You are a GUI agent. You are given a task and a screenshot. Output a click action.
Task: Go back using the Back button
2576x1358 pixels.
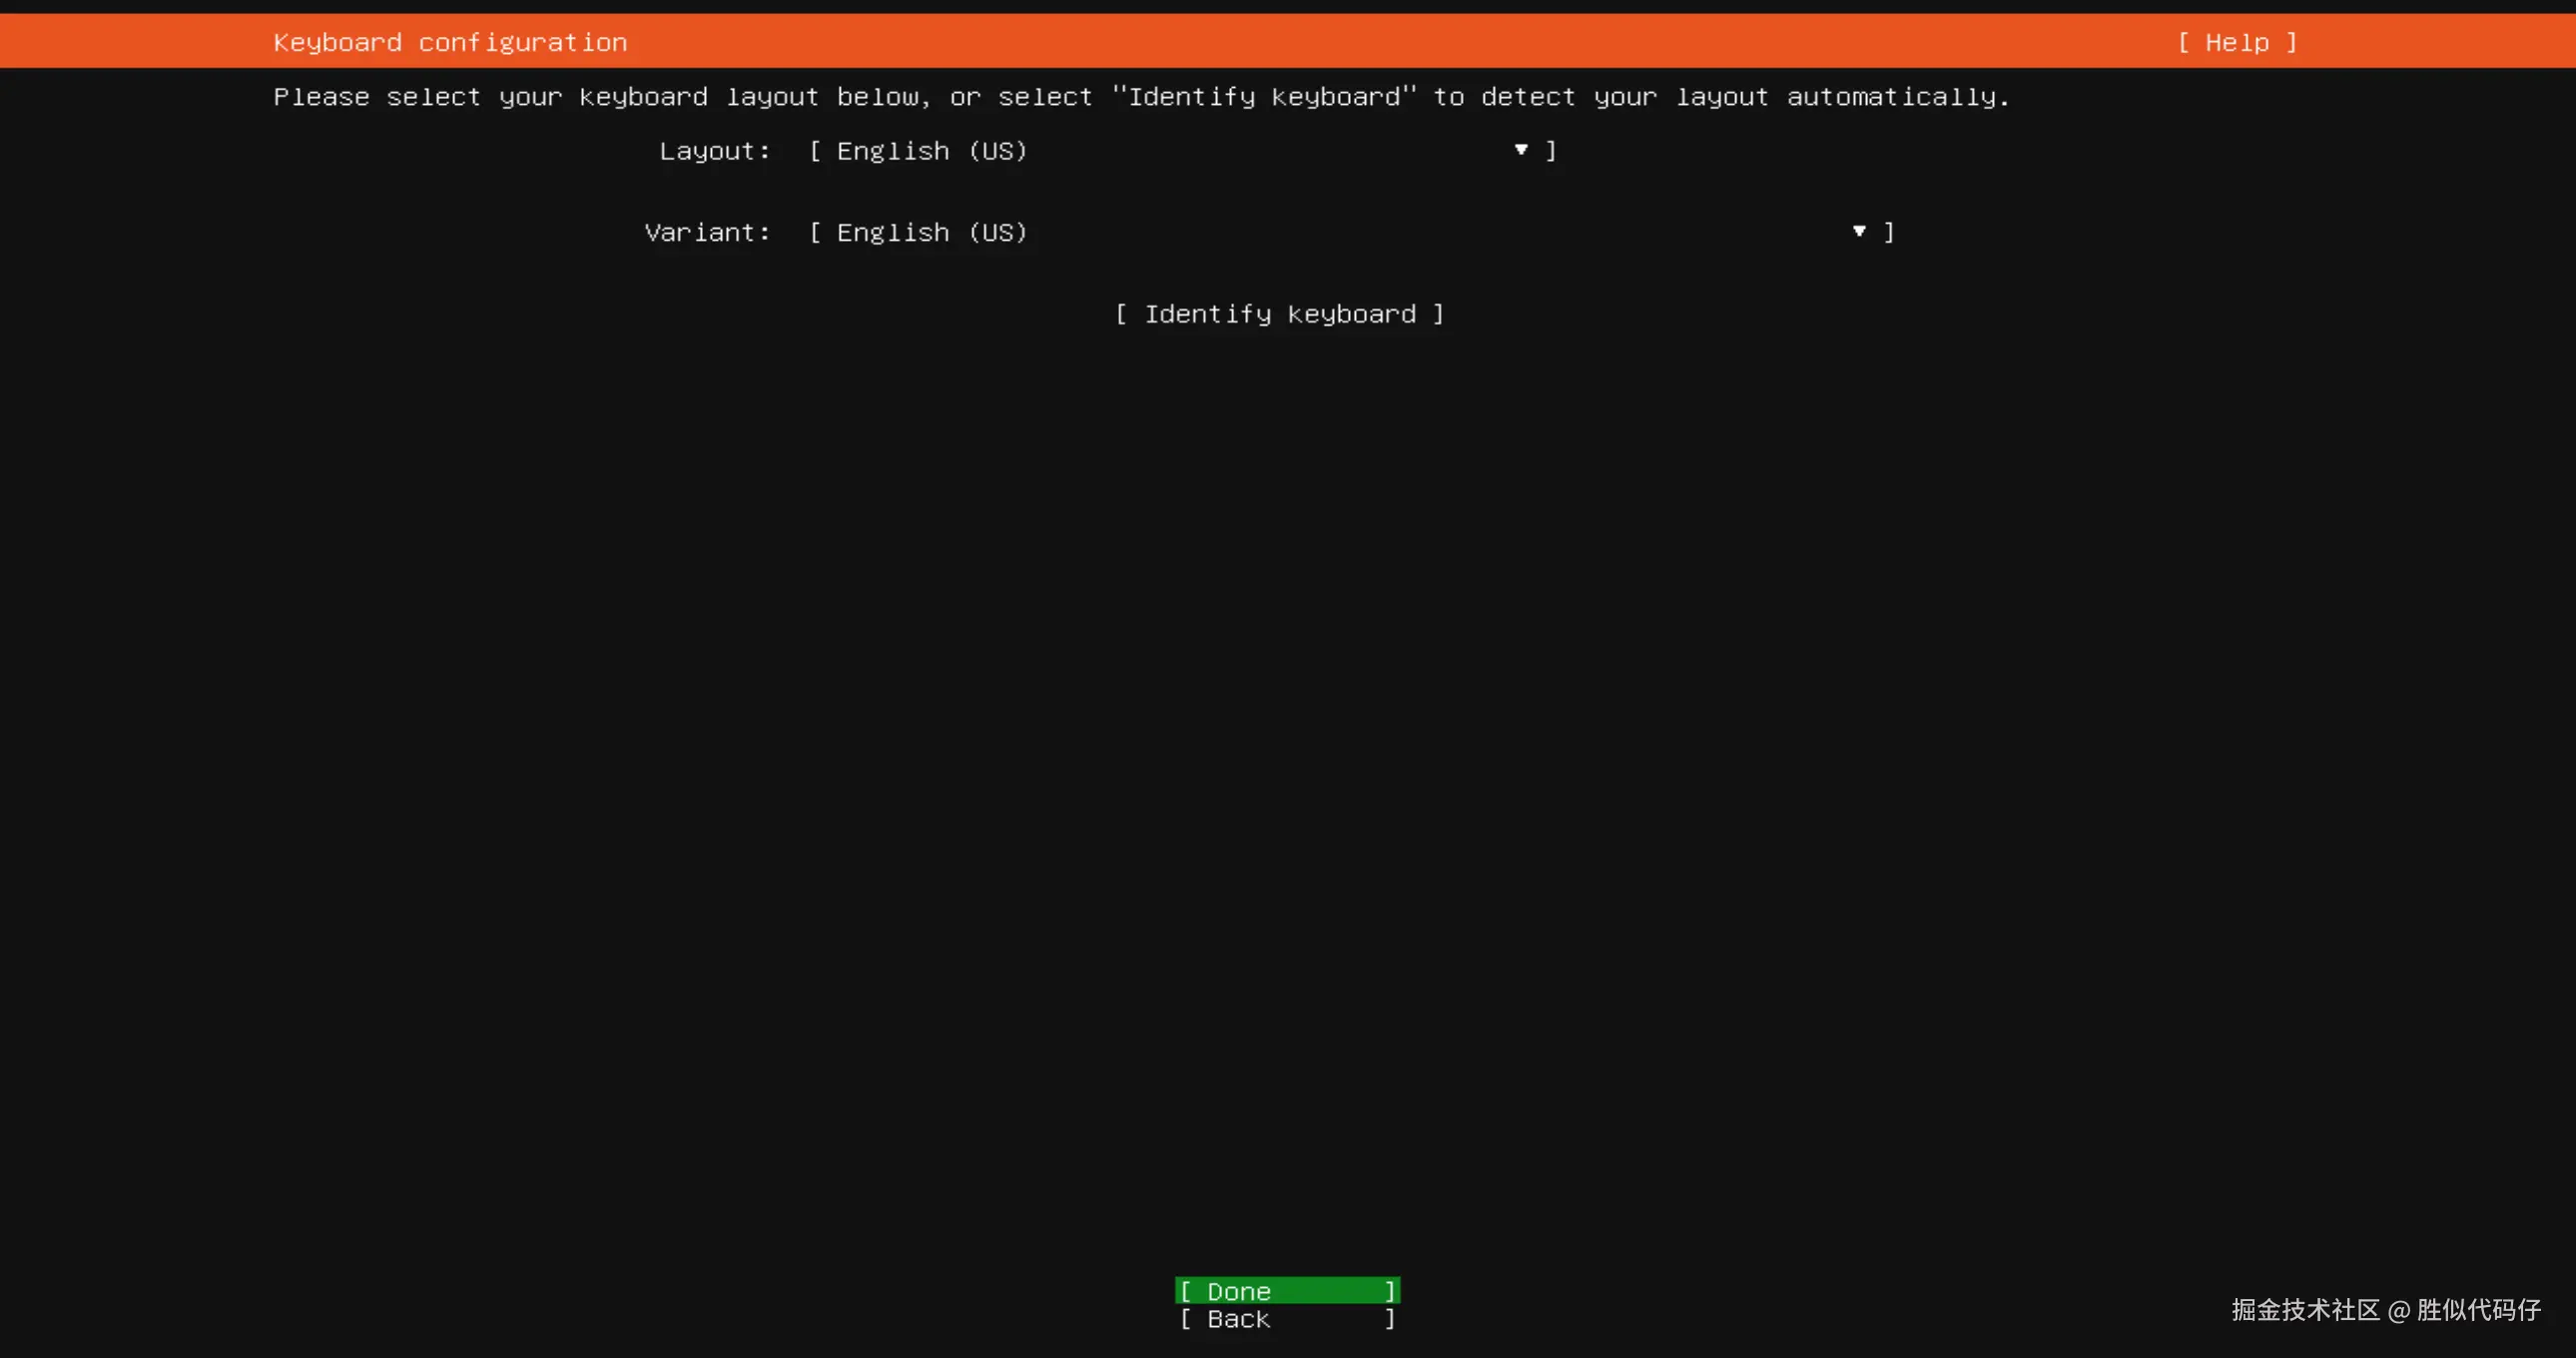pyautogui.click(x=1286, y=1319)
